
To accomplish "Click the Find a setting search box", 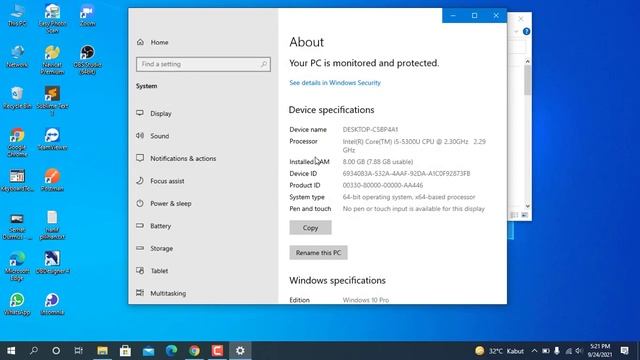I will coord(203,64).
